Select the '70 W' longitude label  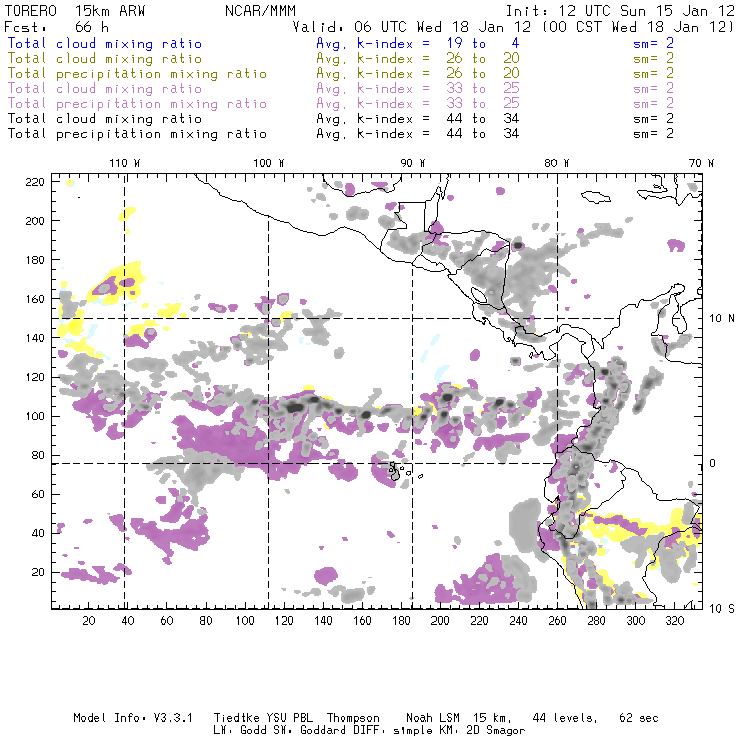[x=701, y=163]
